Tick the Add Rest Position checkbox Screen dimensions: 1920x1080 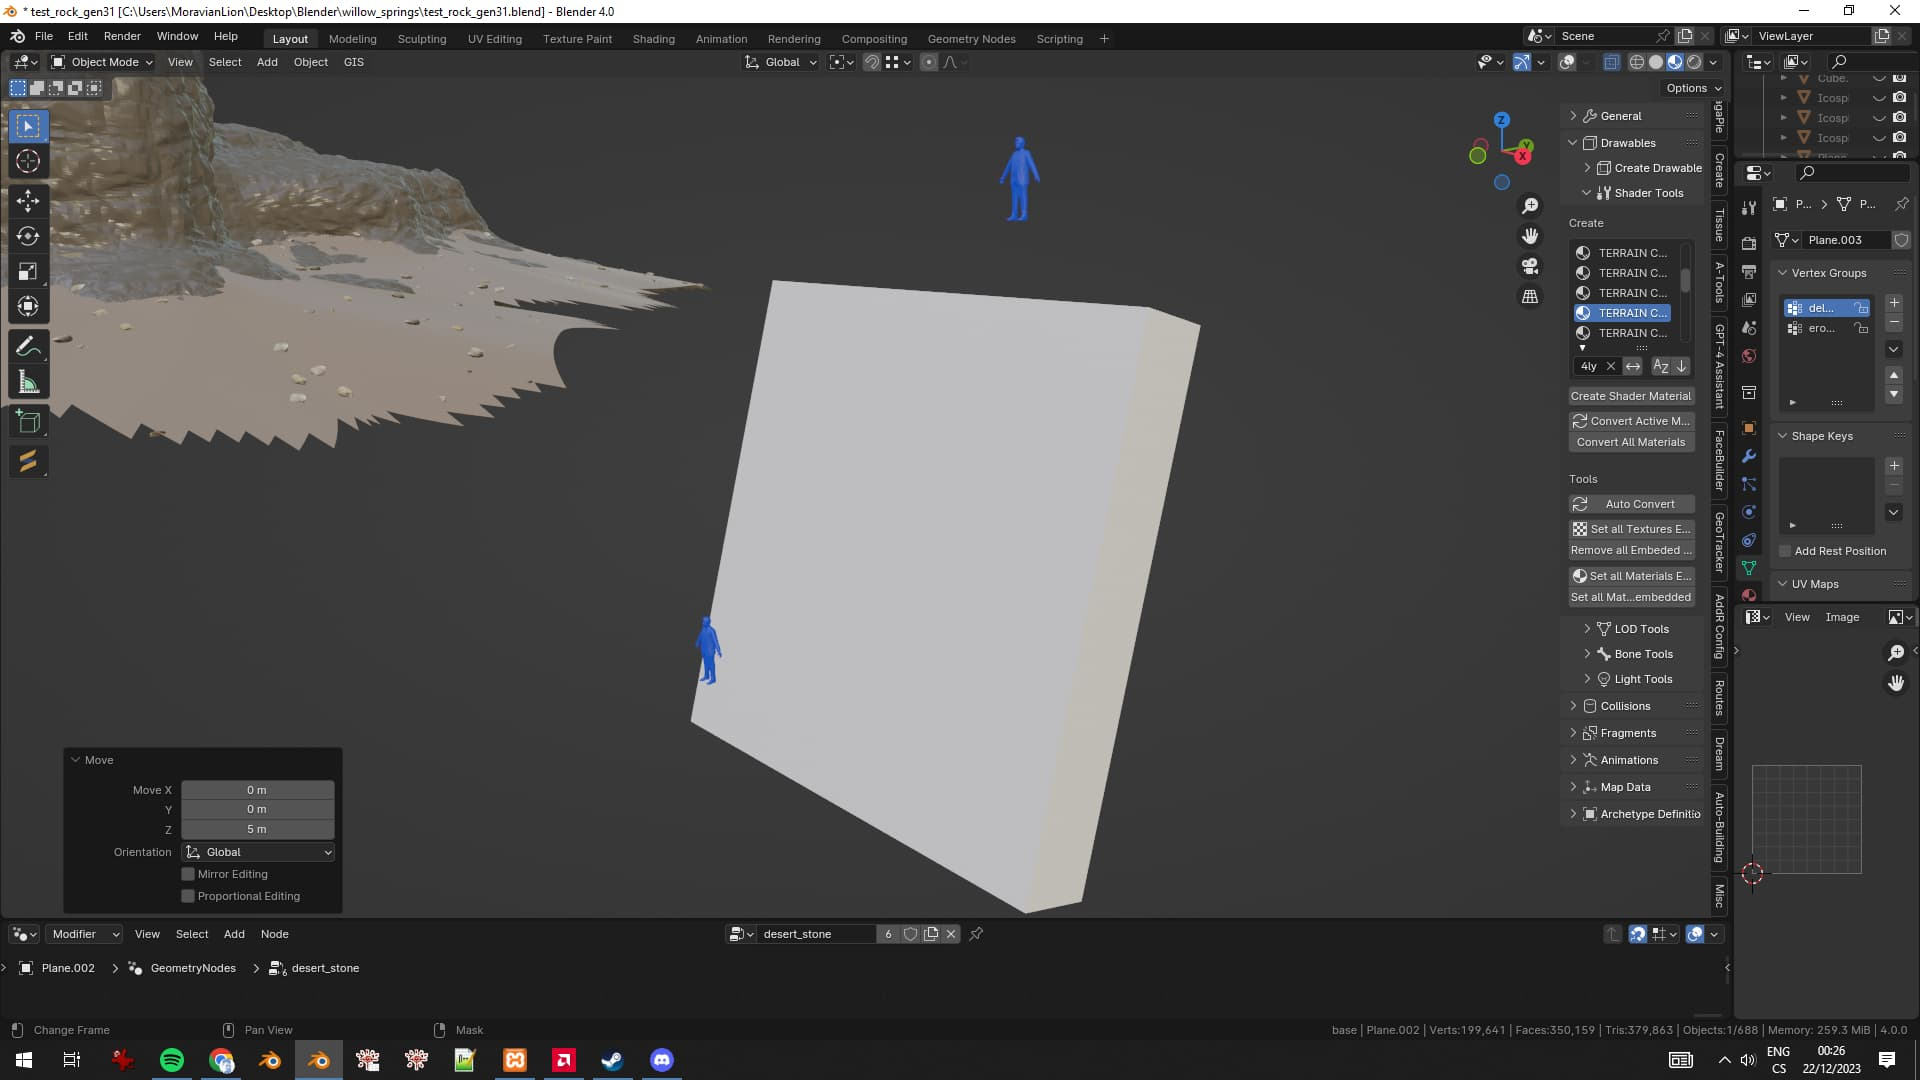[1785, 551]
